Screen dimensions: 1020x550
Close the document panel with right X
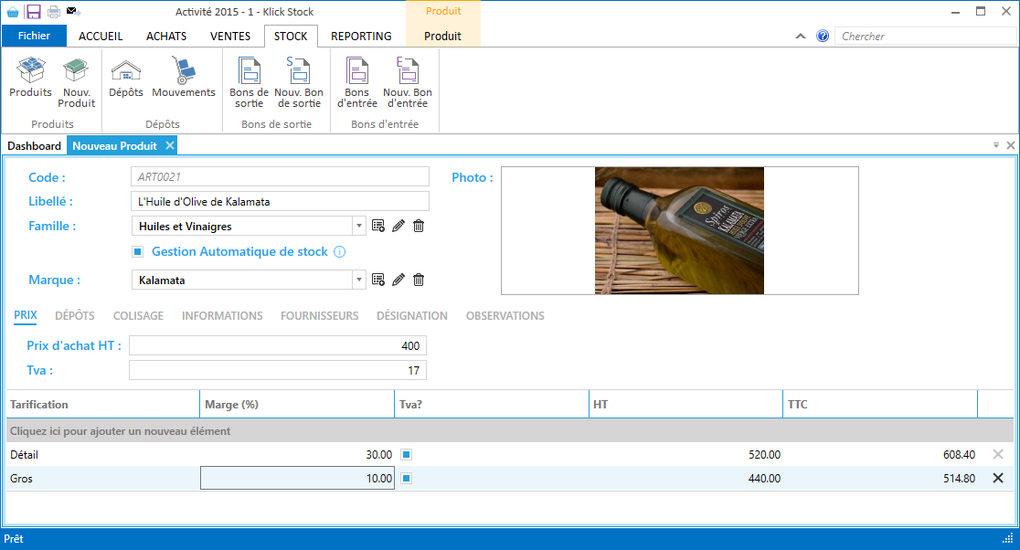pyautogui.click(x=1010, y=145)
